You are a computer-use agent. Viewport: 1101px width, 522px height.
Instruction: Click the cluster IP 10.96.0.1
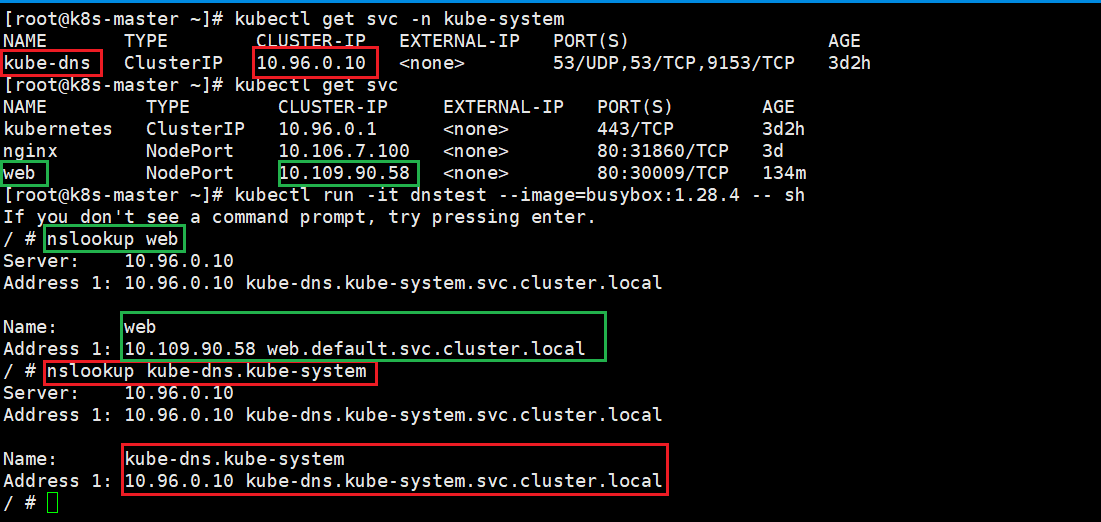pos(327,129)
